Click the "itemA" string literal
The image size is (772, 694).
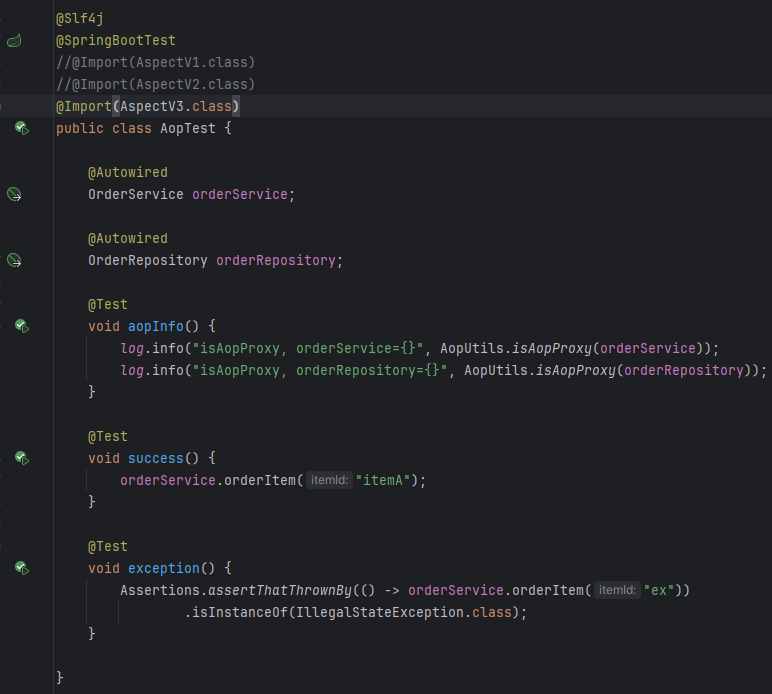(x=384, y=480)
